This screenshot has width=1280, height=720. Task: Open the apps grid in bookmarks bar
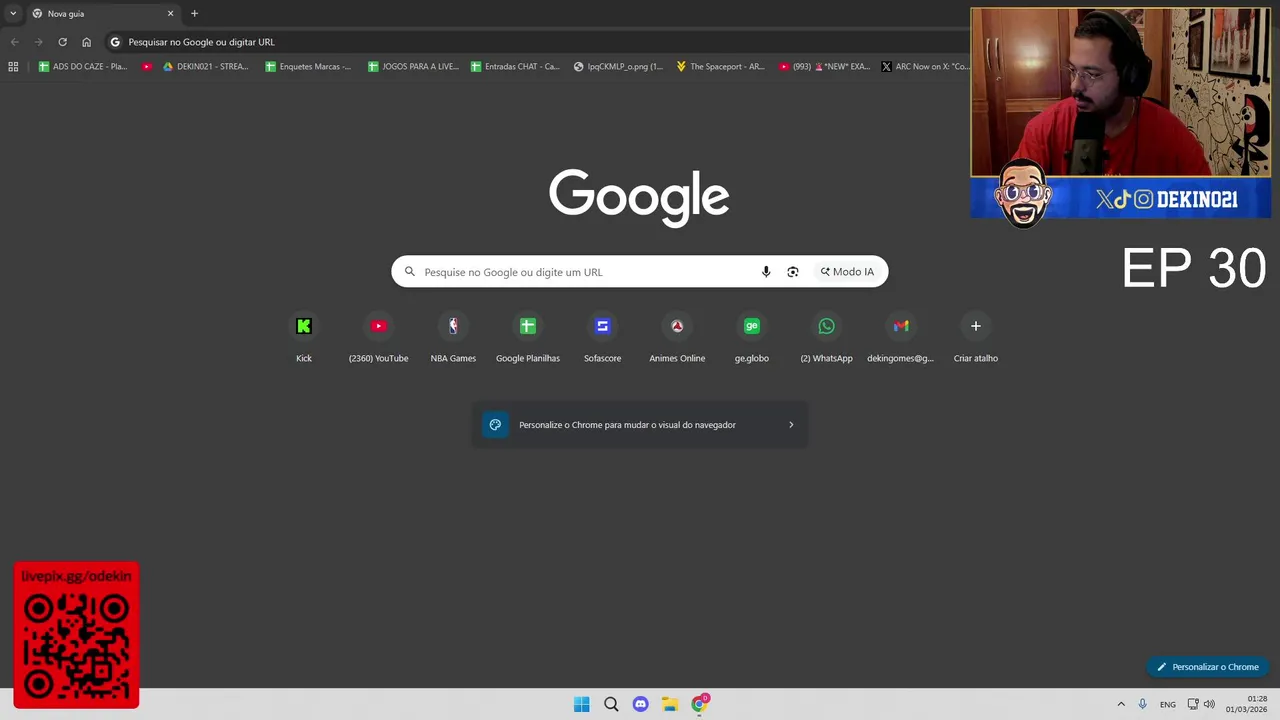coord(13,67)
